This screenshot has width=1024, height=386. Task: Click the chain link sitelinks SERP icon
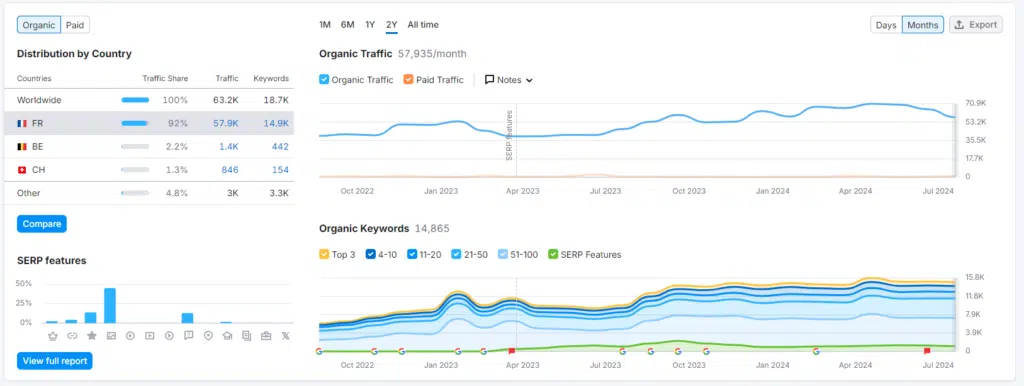[x=72, y=336]
